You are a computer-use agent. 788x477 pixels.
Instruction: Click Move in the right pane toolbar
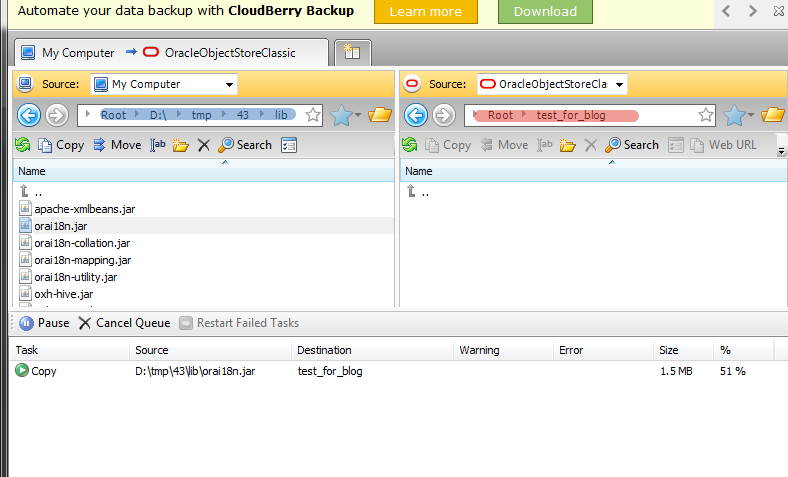click(505, 145)
